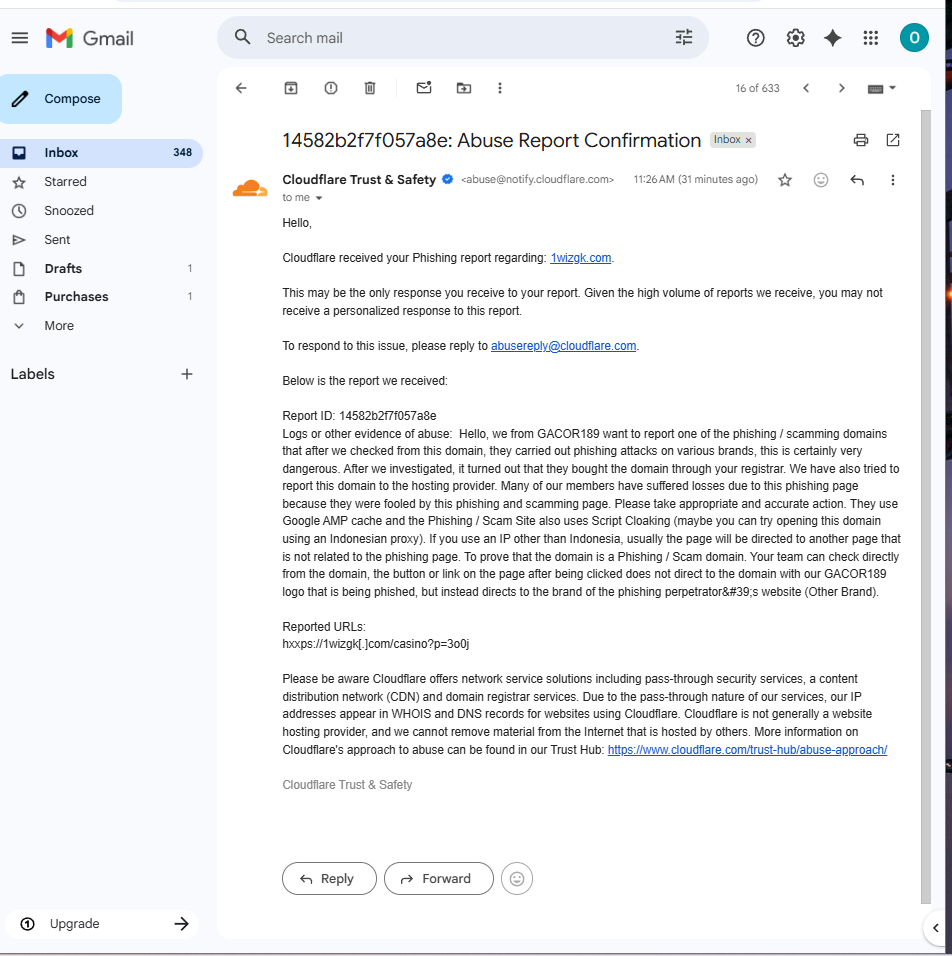Image resolution: width=952 pixels, height=956 pixels.
Task: Click the Cloudflare Trust & Safety signature
Action: (347, 785)
